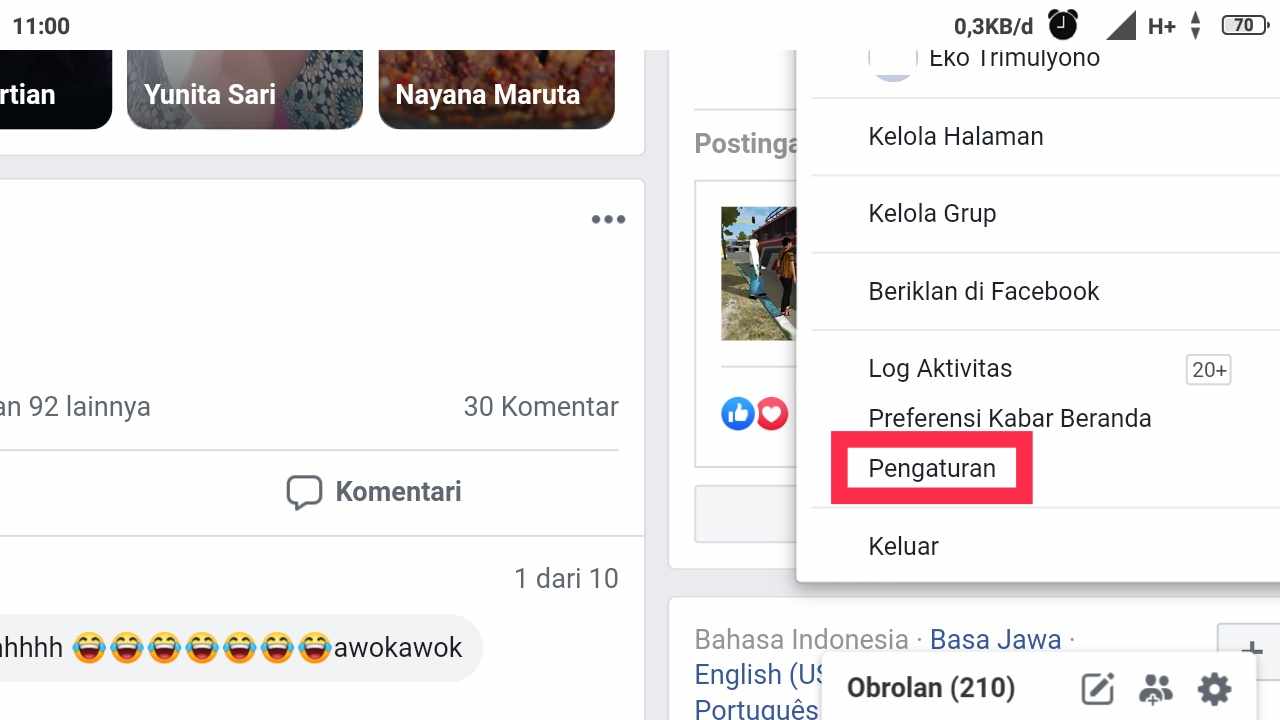
Task: Open Yunita Sari's story thumbnail
Action: (x=245, y=90)
